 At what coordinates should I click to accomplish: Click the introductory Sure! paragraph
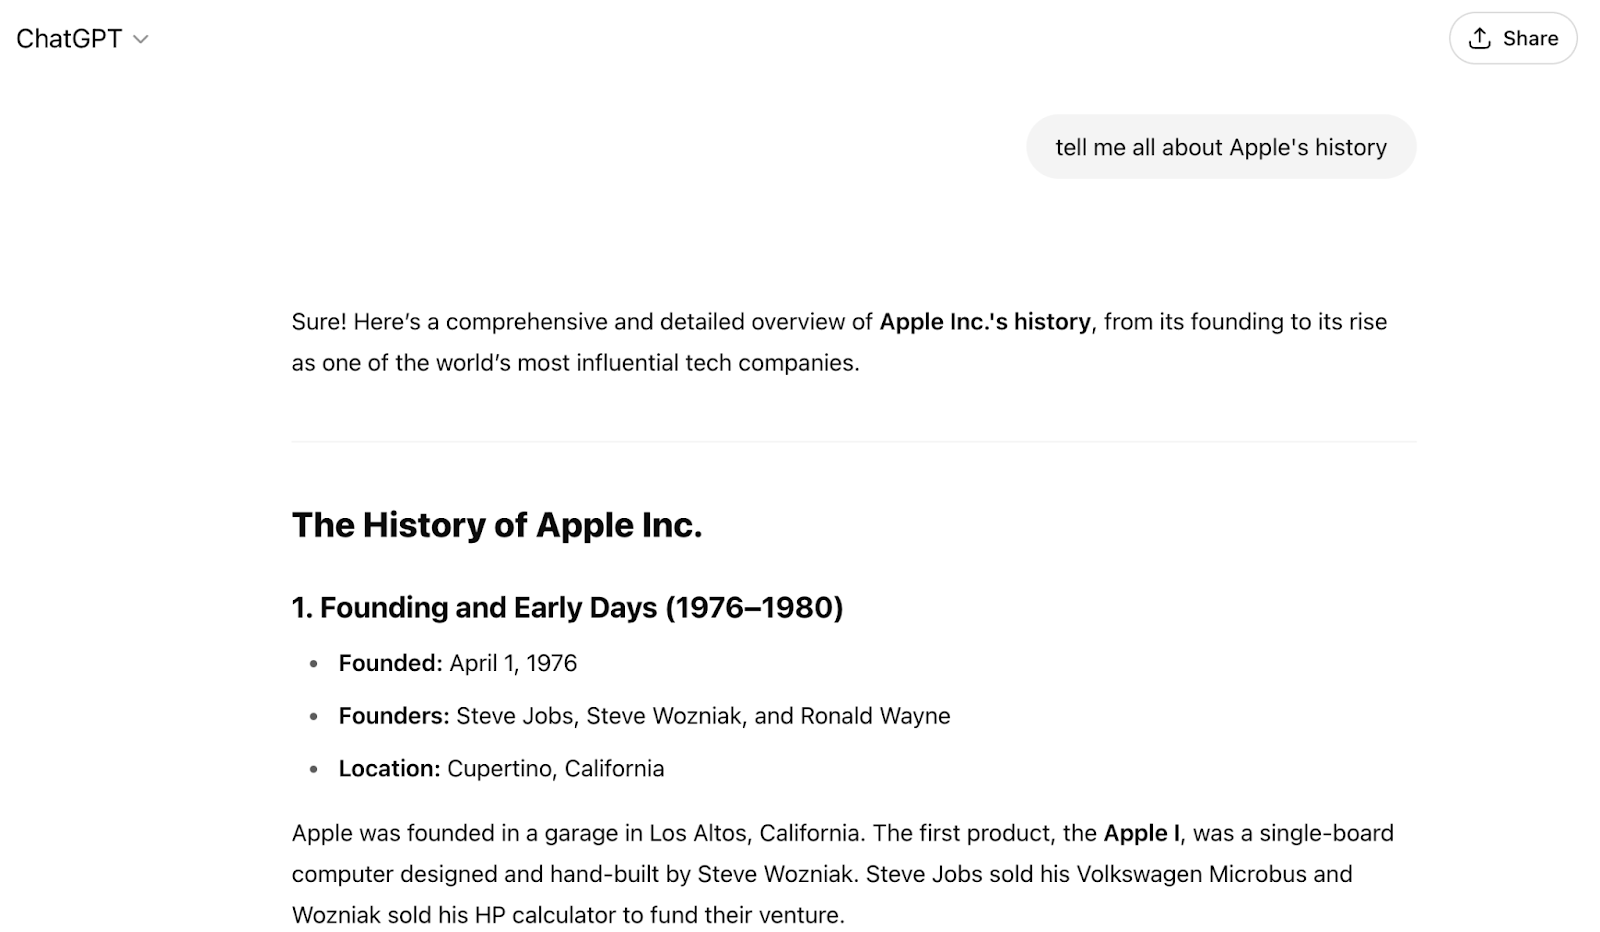click(x=838, y=342)
